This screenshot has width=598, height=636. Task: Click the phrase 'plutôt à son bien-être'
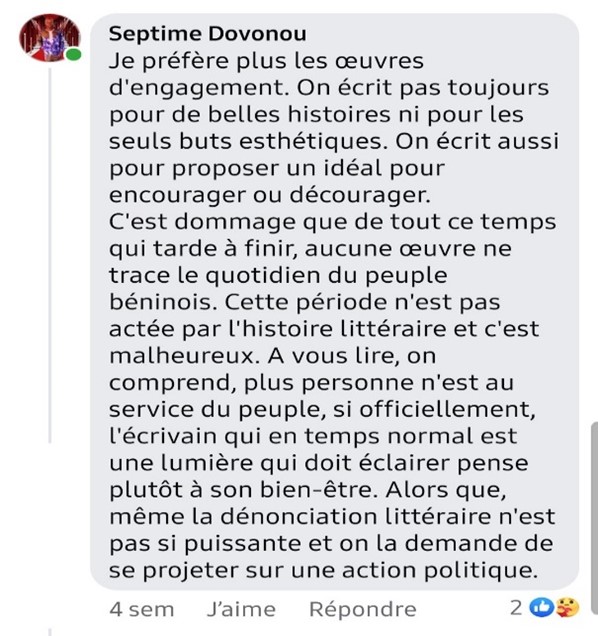click(x=241, y=490)
